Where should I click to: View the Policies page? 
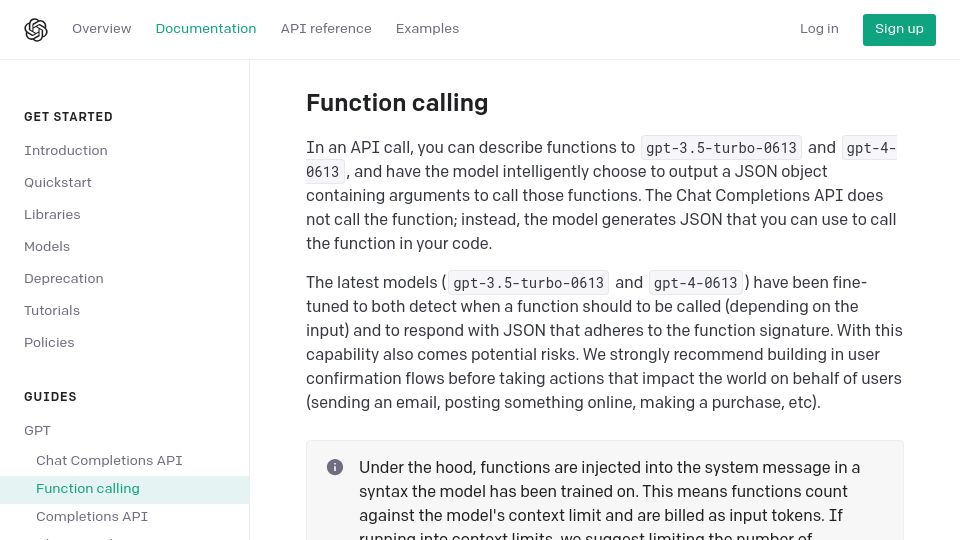[x=49, y=342]
